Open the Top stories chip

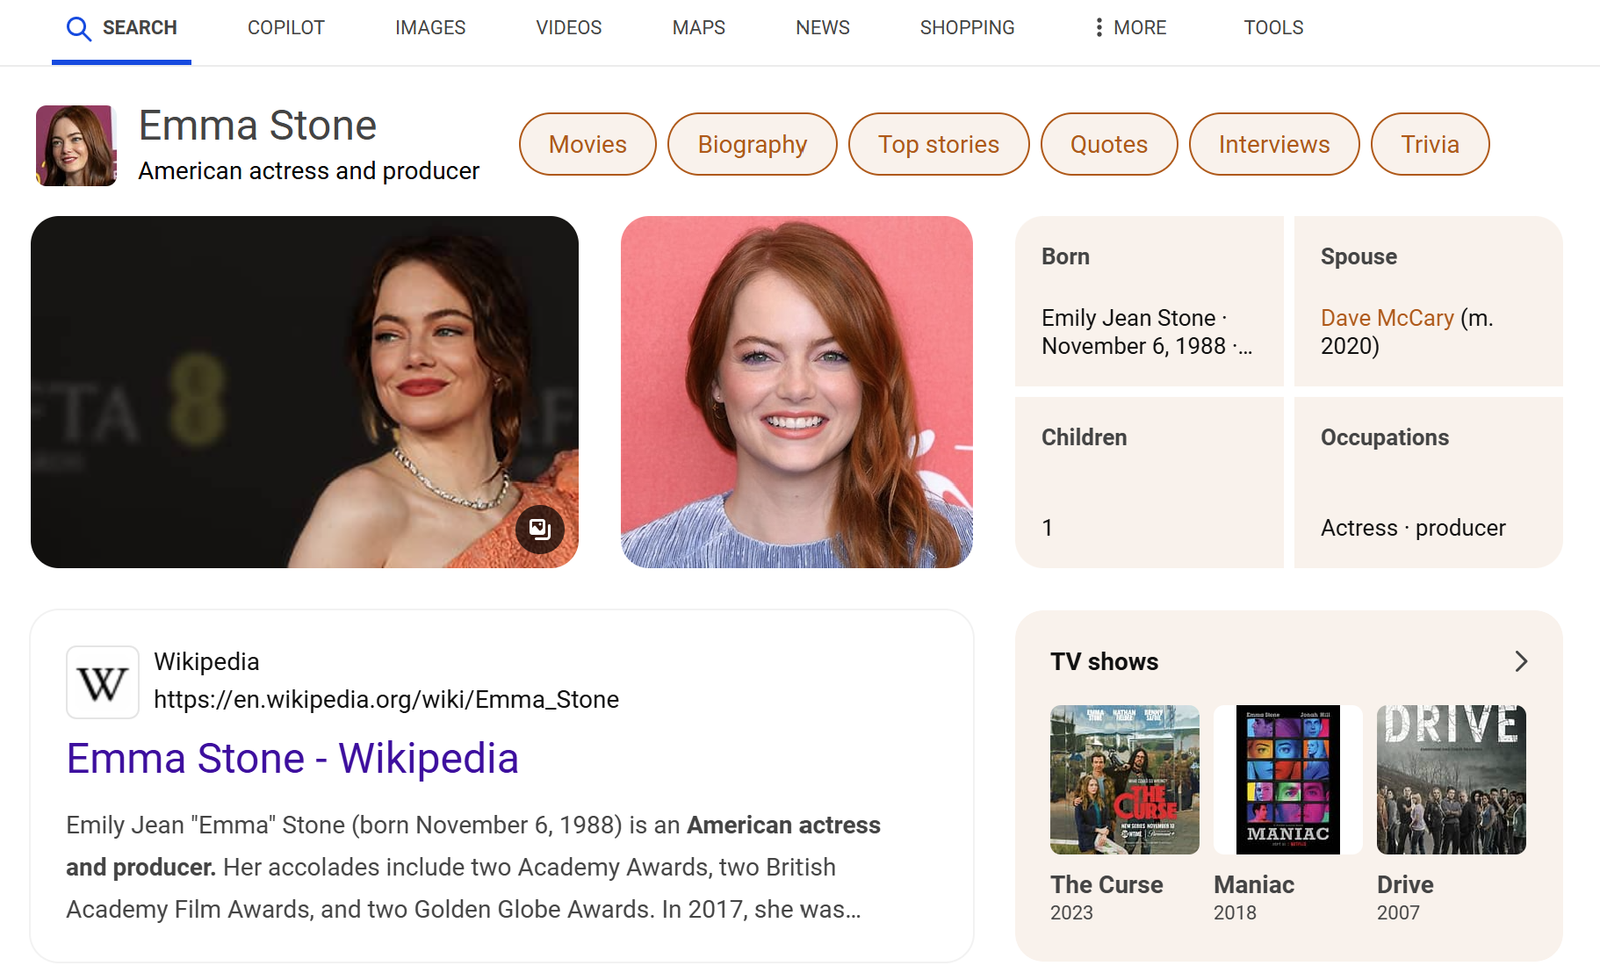click(x=938, y=145)
